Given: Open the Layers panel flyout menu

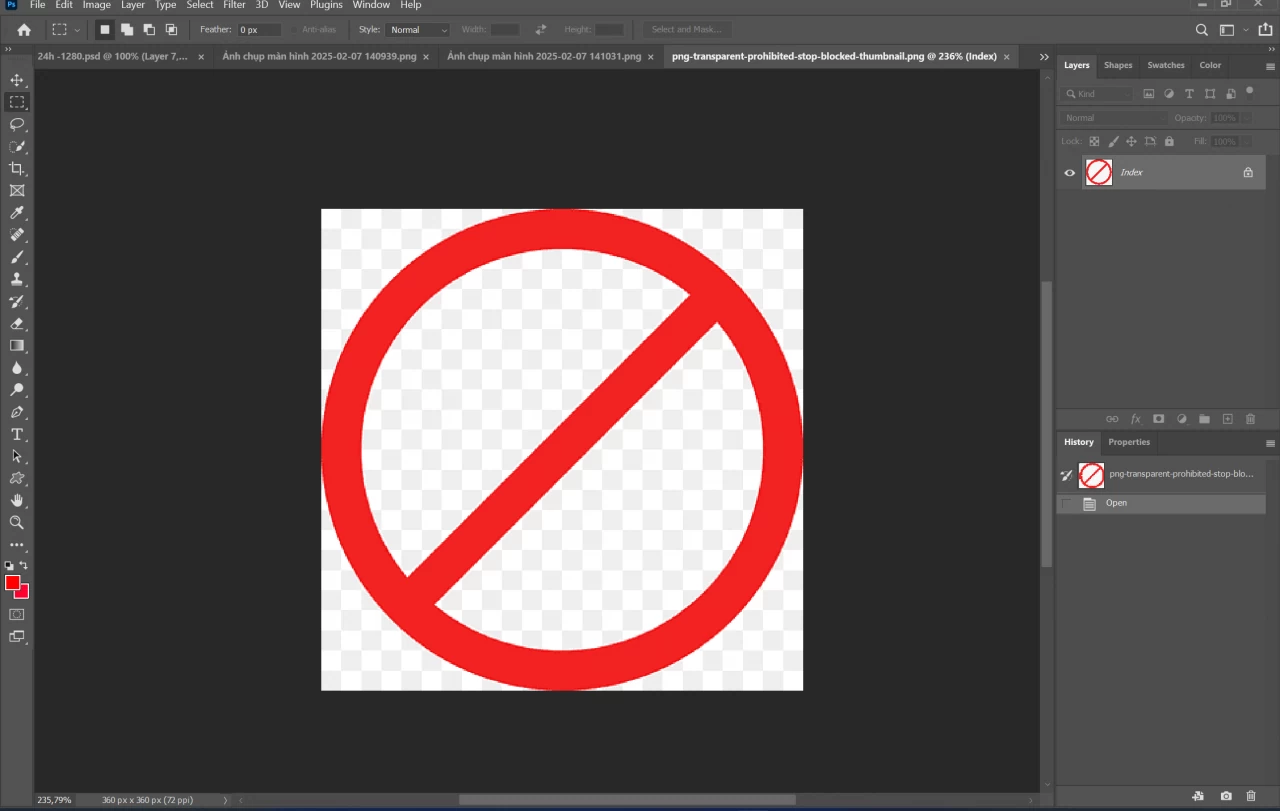Looking at the screenshot, I should click(1270, 67).
